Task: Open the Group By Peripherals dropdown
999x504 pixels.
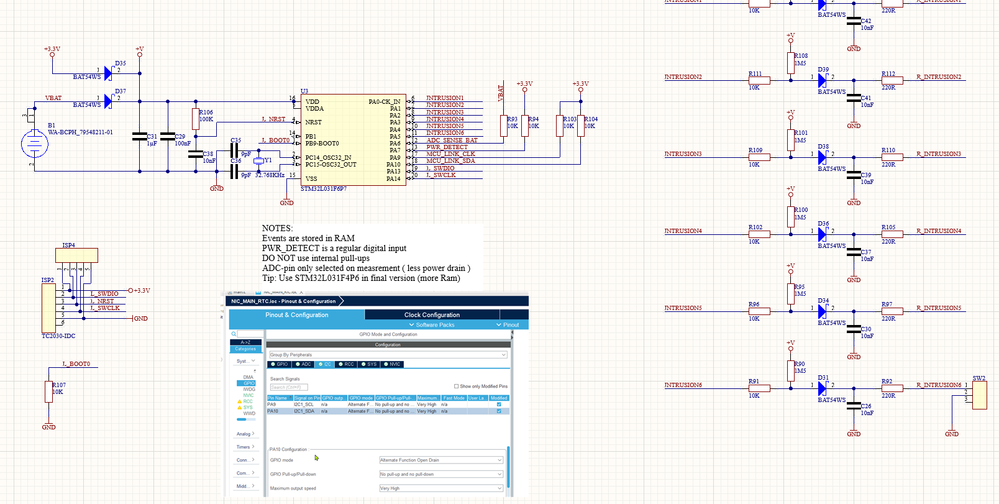Action: click(x=389, y=355)
